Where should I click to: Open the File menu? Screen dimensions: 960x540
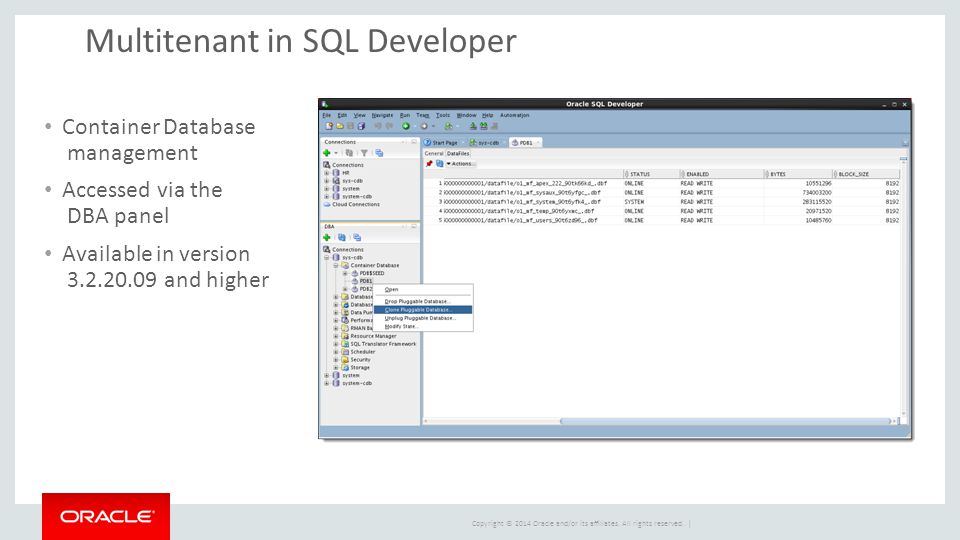327,115
